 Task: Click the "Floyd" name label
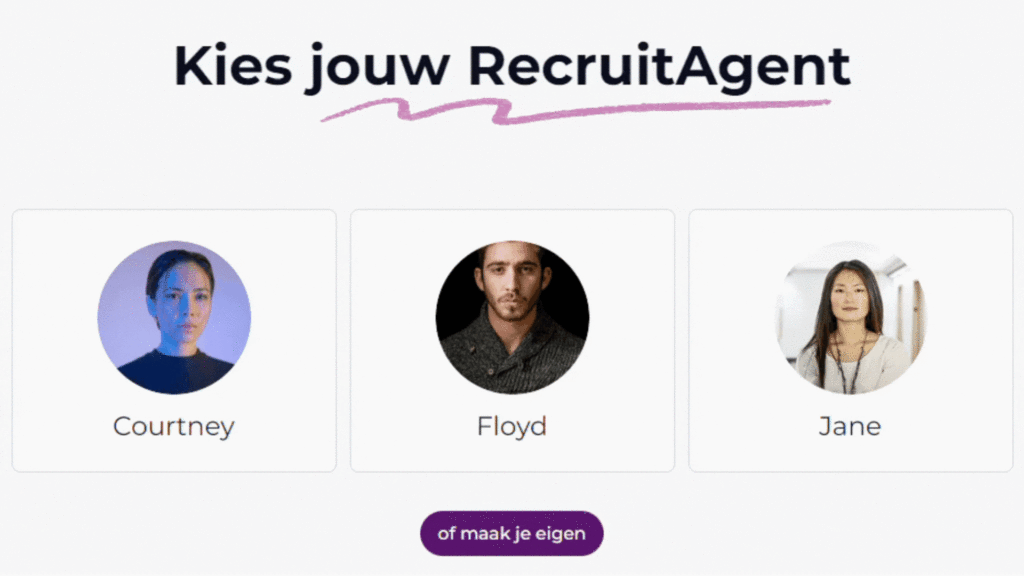(x=512, y=426)
